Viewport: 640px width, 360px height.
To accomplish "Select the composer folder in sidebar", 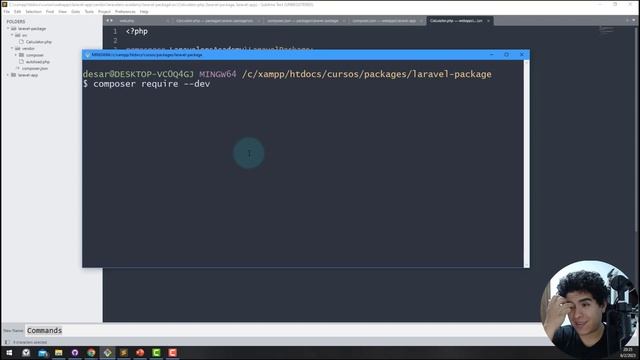I will coord(34,55).
